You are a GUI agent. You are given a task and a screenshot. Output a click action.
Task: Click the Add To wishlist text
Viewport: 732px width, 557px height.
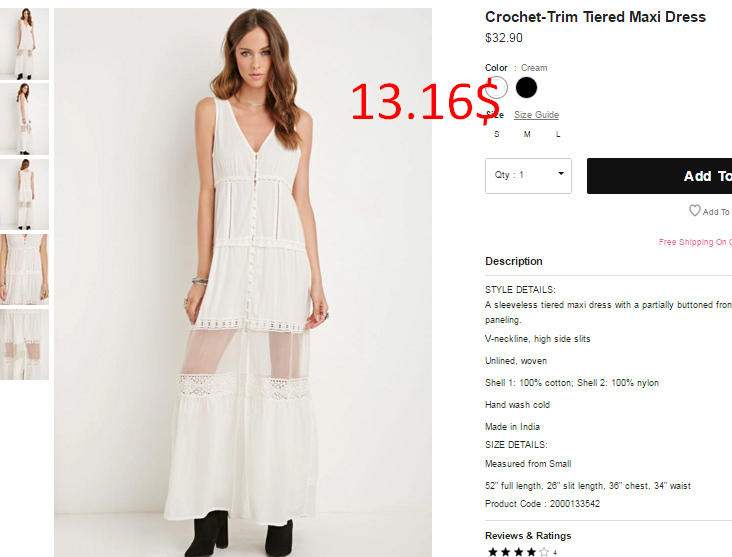(x=716, y=212)
